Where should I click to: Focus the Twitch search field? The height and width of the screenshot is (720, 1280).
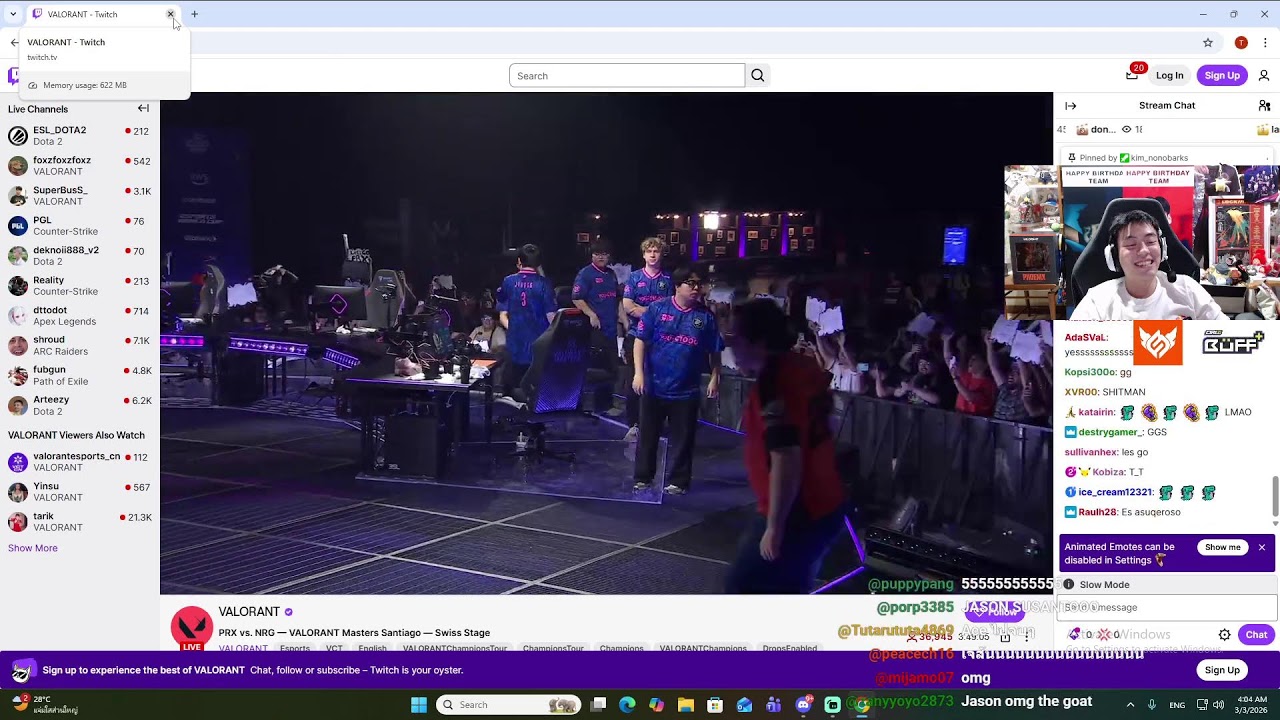click(627, 76)
